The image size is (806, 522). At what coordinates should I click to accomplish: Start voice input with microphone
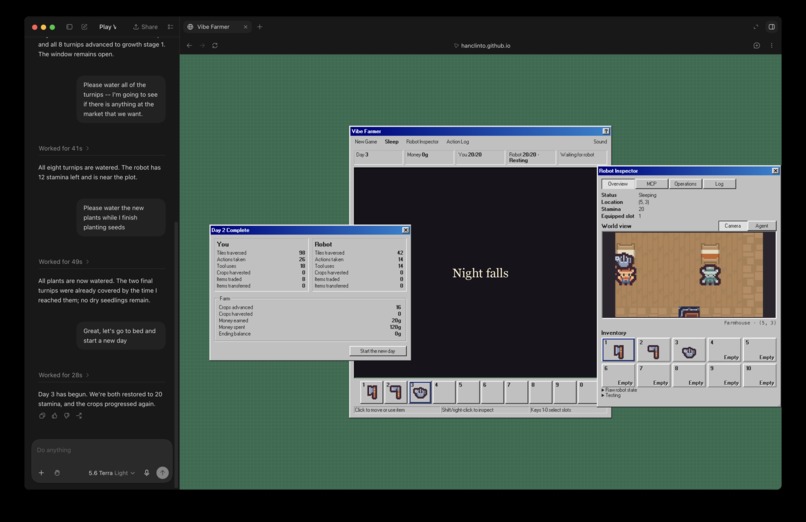coord(146,473)
